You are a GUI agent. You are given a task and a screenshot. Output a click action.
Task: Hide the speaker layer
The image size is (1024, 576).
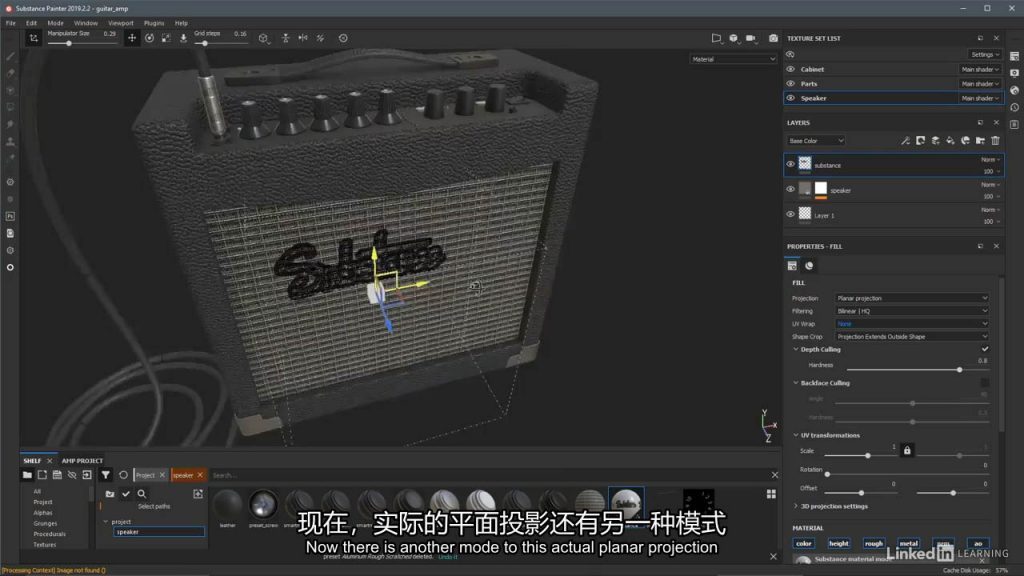pyautogui.click(x=790, y=189)
